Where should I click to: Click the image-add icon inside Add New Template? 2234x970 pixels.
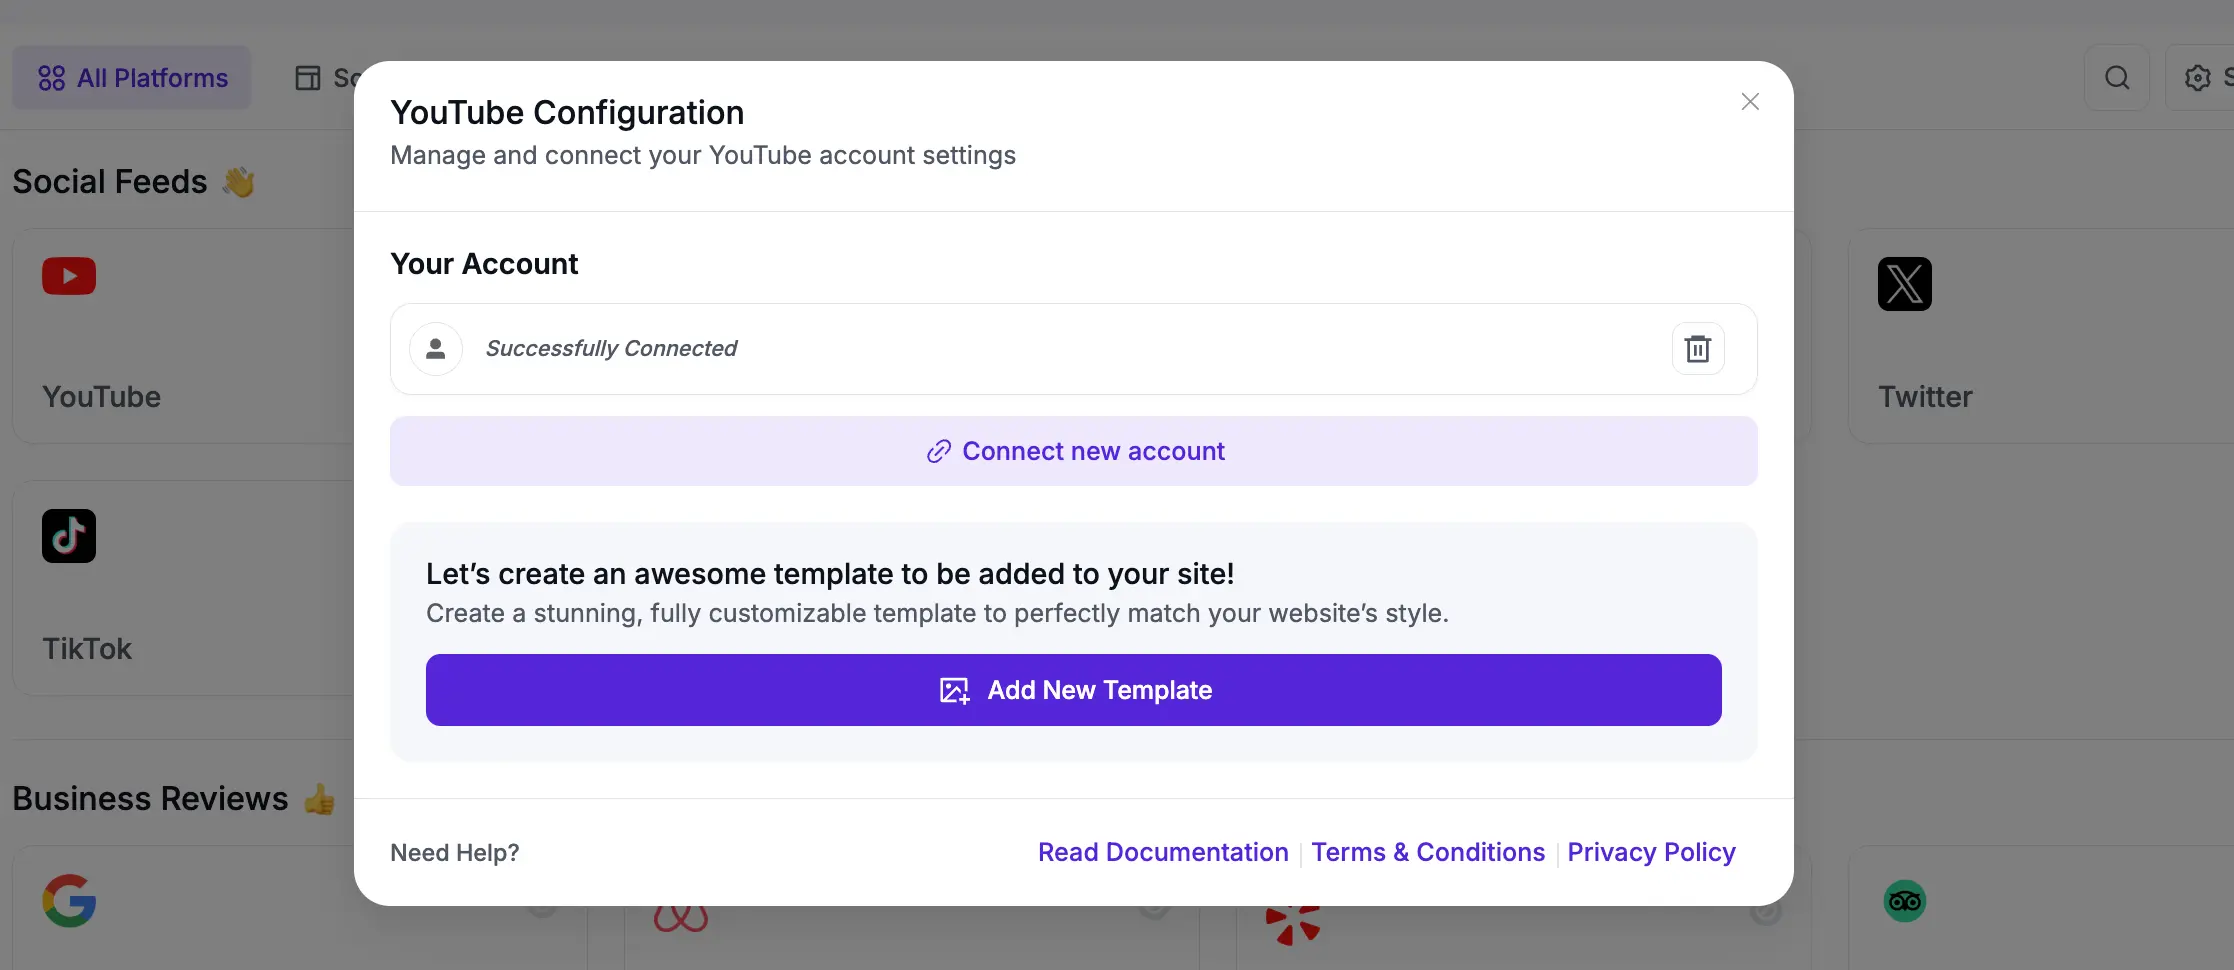954,690
